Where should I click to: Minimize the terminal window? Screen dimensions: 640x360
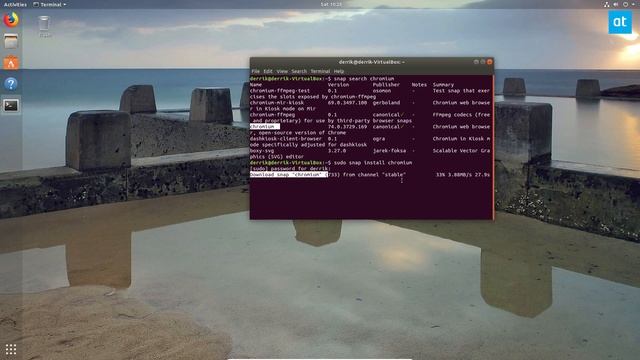pyautogui.click(x=476, y=62)
